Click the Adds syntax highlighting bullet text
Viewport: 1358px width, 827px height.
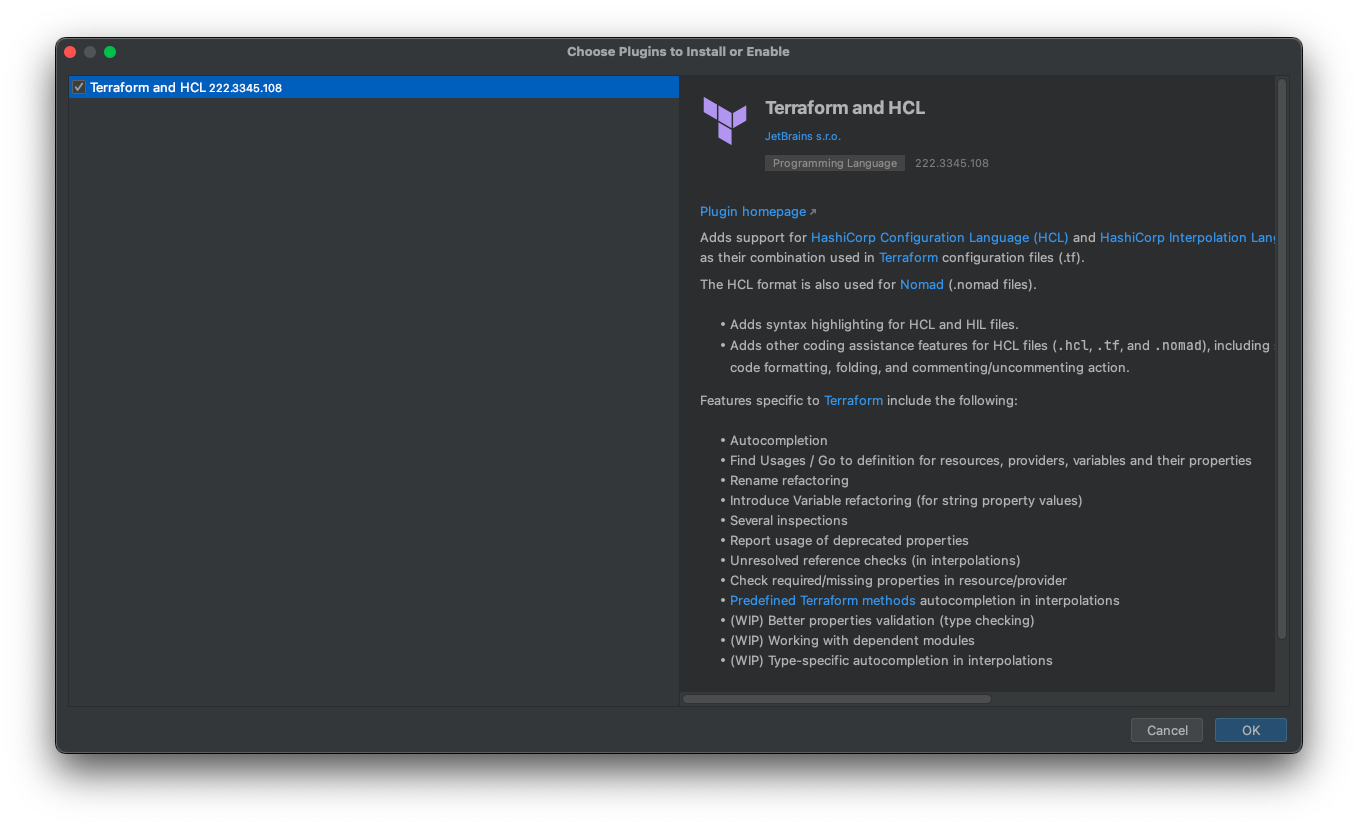[x=874, y=324]
